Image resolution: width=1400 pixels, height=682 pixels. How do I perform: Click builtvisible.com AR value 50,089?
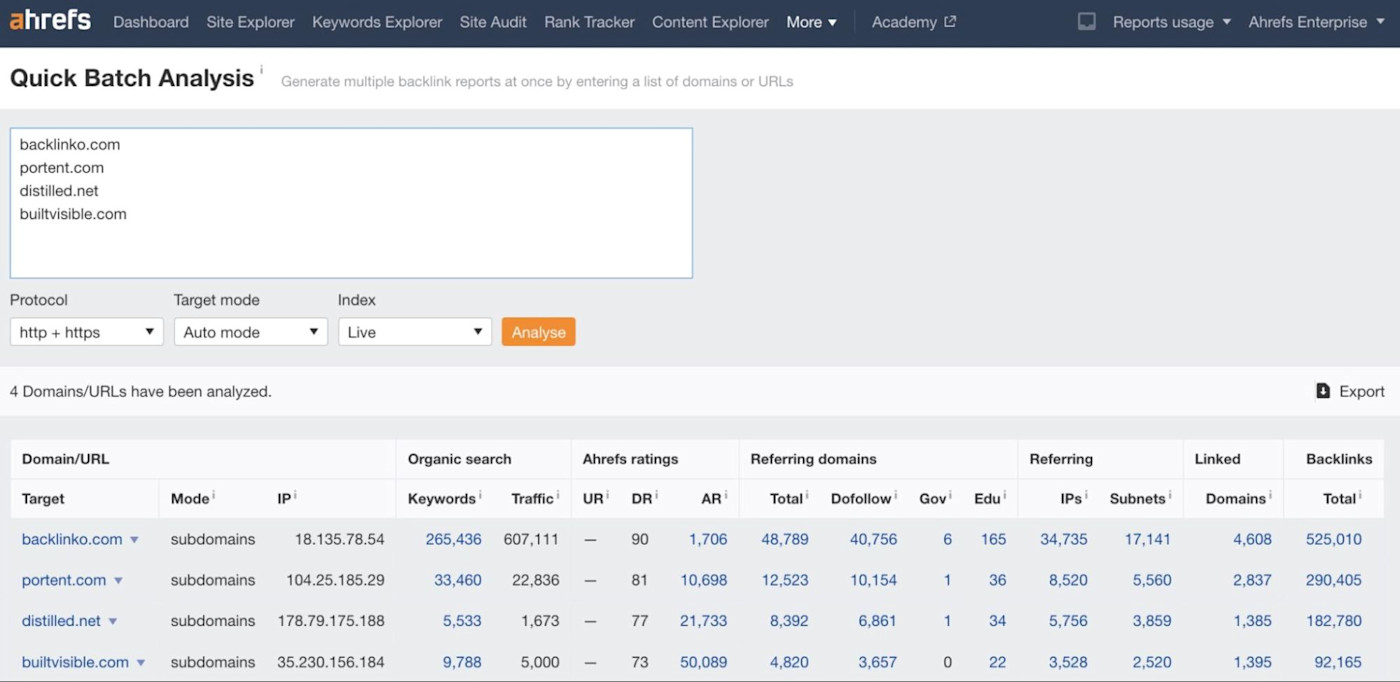tap(704, 662)
